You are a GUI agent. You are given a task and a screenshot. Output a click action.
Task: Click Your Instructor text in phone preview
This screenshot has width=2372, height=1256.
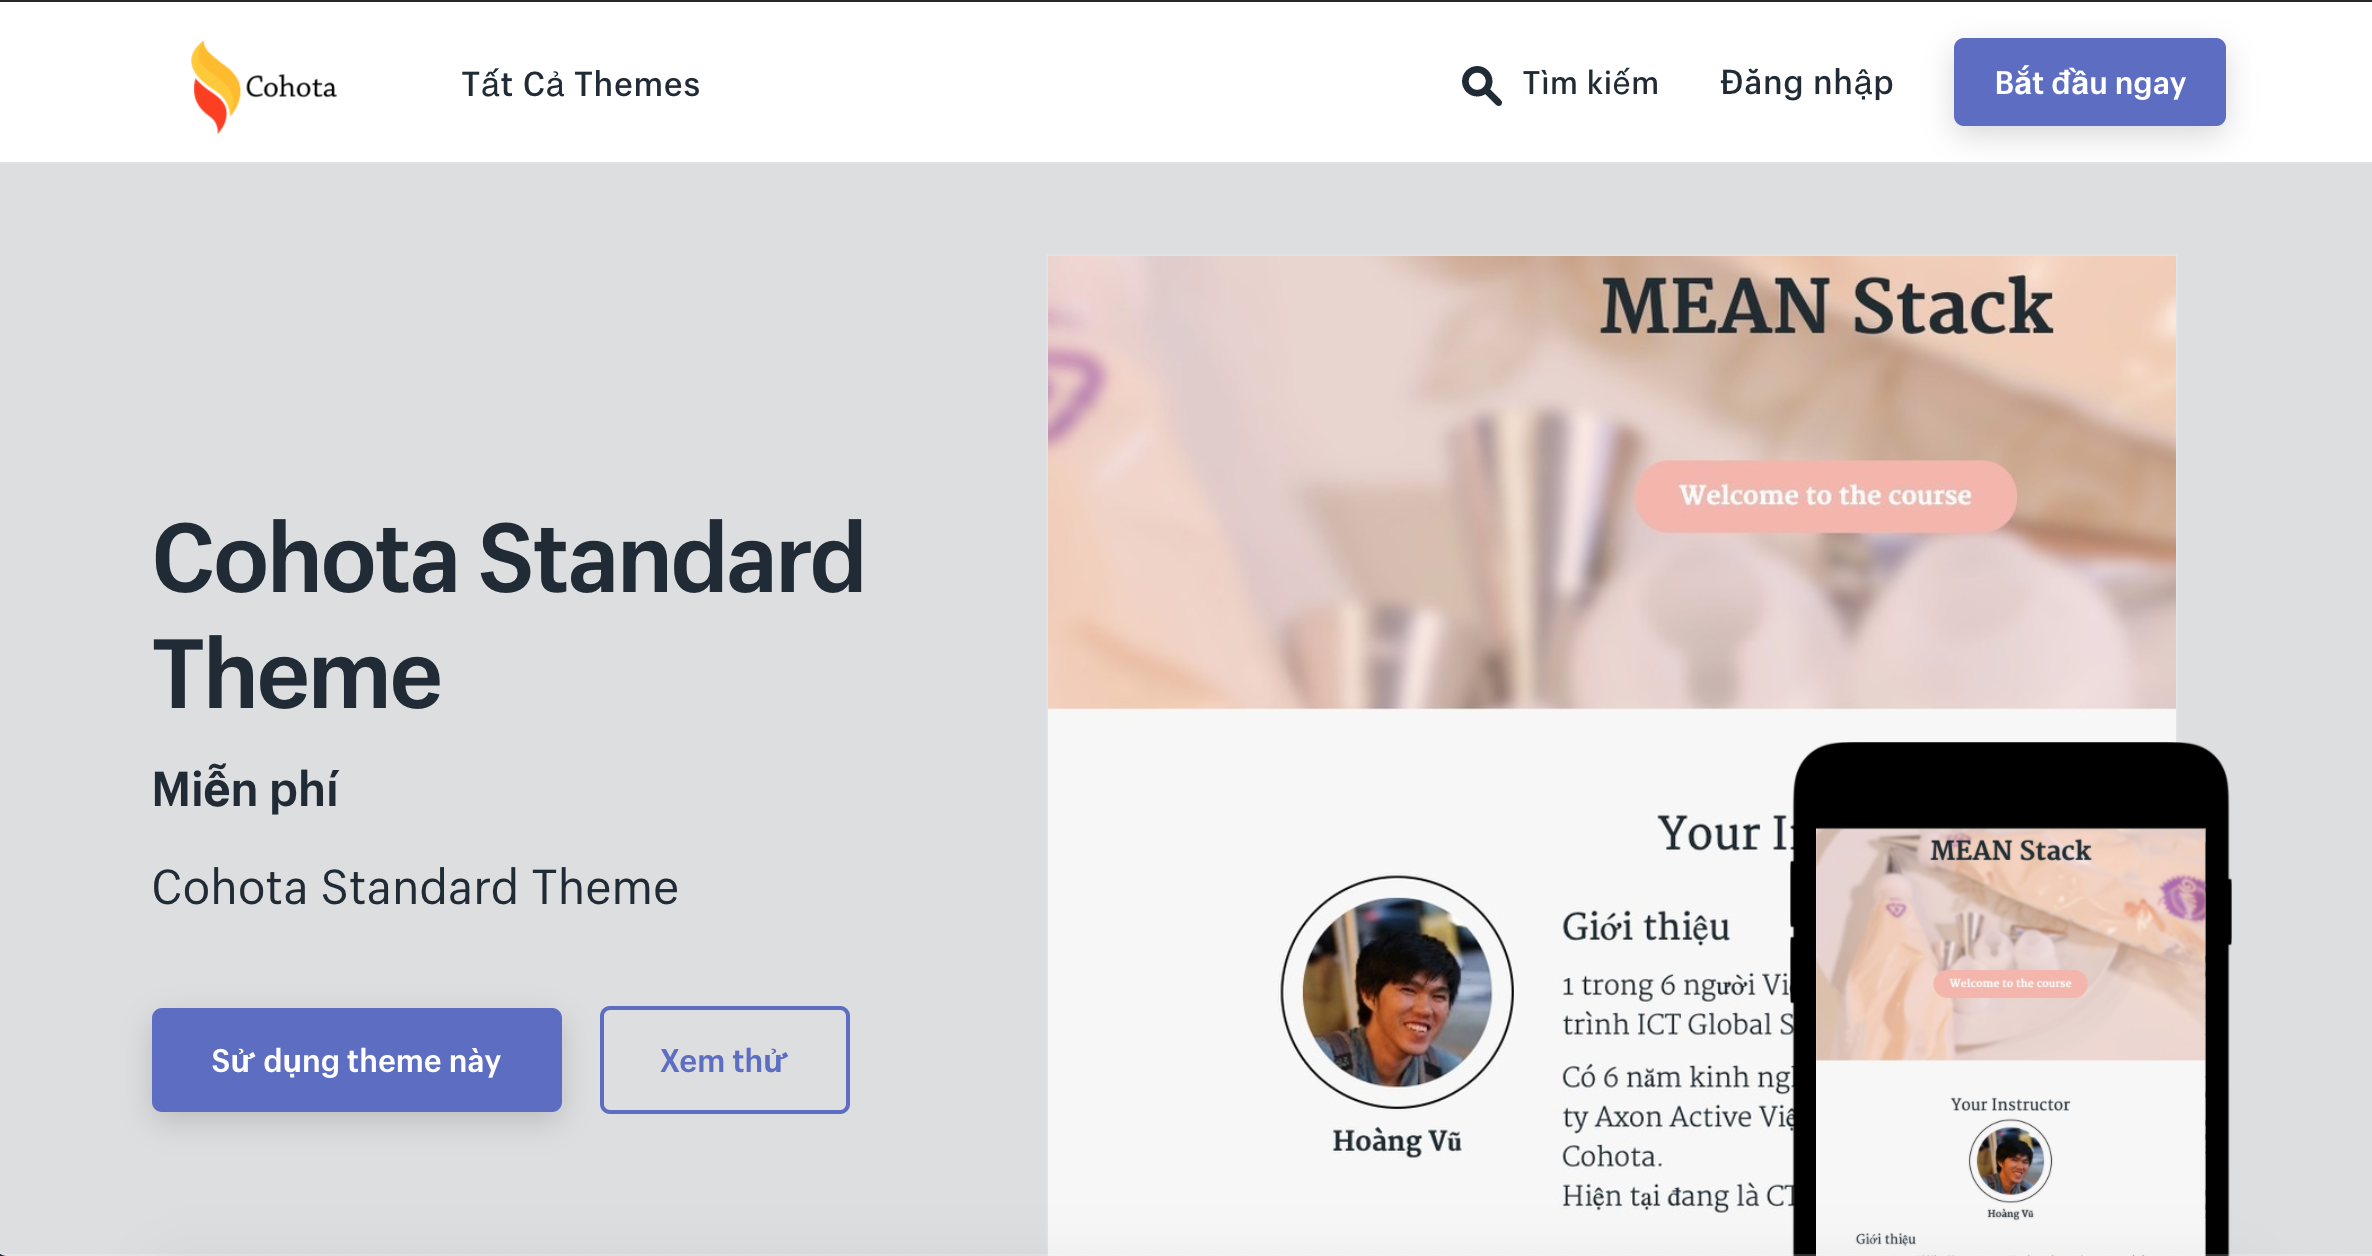point(2010,1104)
